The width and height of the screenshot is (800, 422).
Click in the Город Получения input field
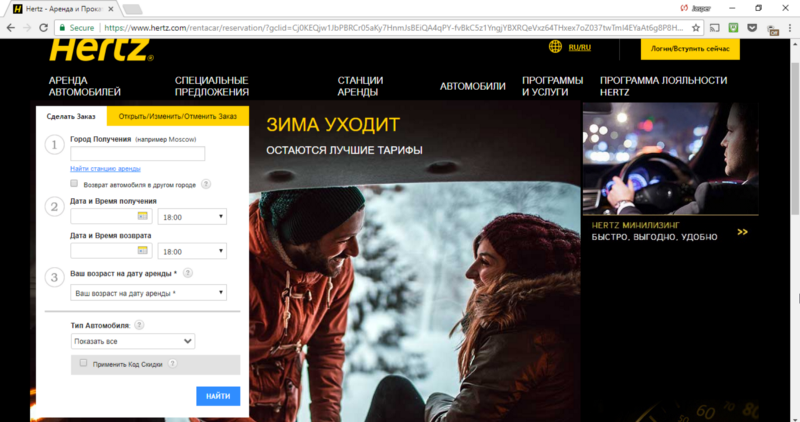click(138, 154)
